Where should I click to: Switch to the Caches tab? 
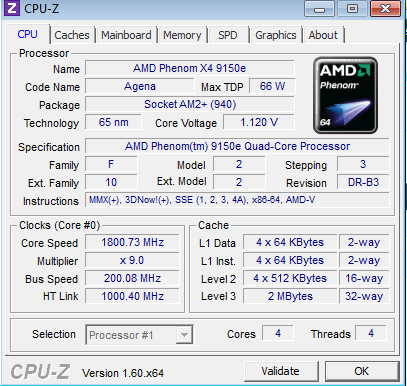tap(72, 35)
